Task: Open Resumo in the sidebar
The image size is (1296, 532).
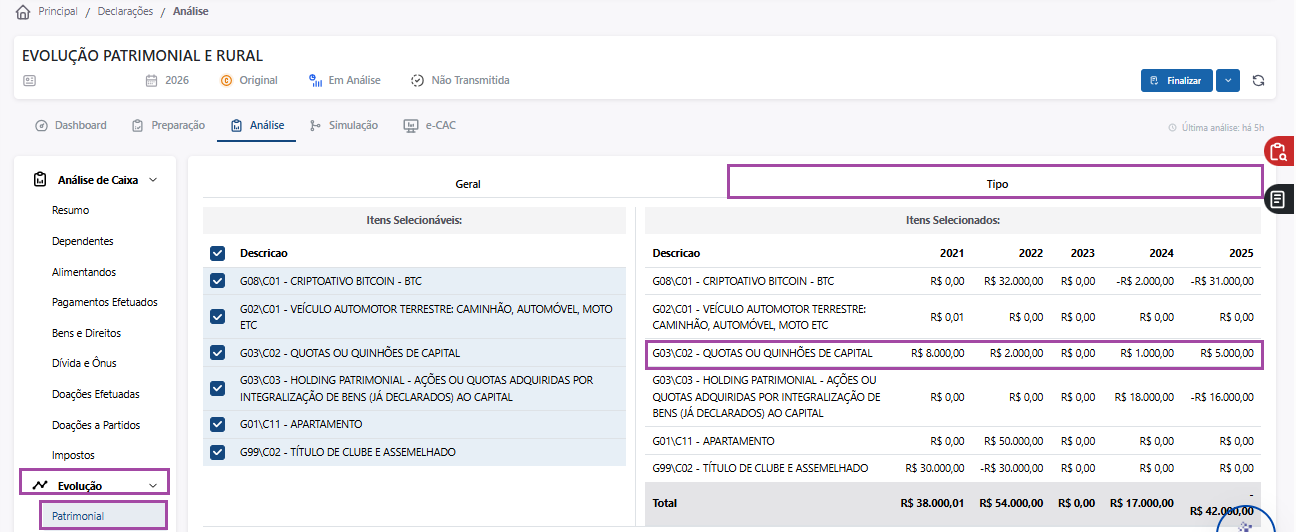Action: pyautogui.click(x=70, y=211)
